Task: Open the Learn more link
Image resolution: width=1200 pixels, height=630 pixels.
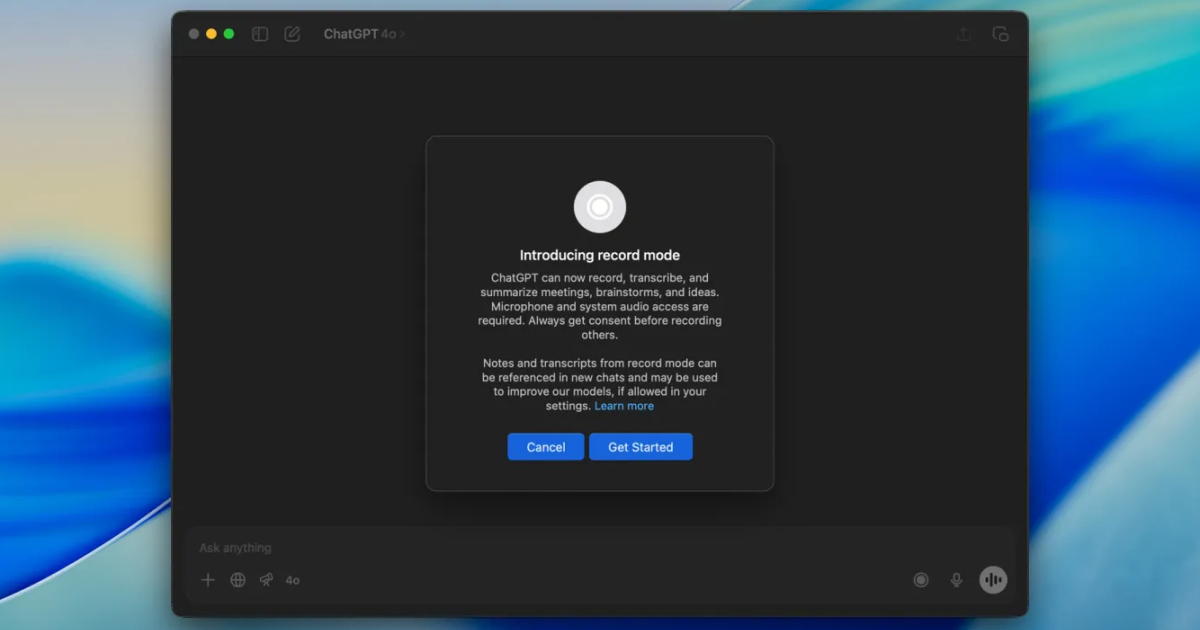Action: tap(624, 406)
